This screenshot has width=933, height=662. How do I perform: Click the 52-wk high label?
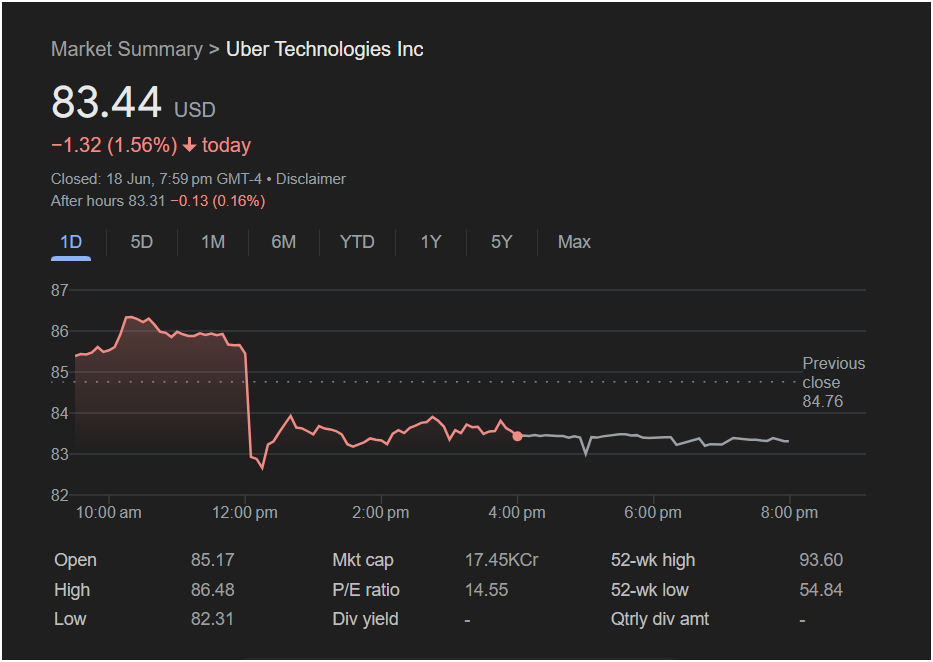click(x=653, y=560)
